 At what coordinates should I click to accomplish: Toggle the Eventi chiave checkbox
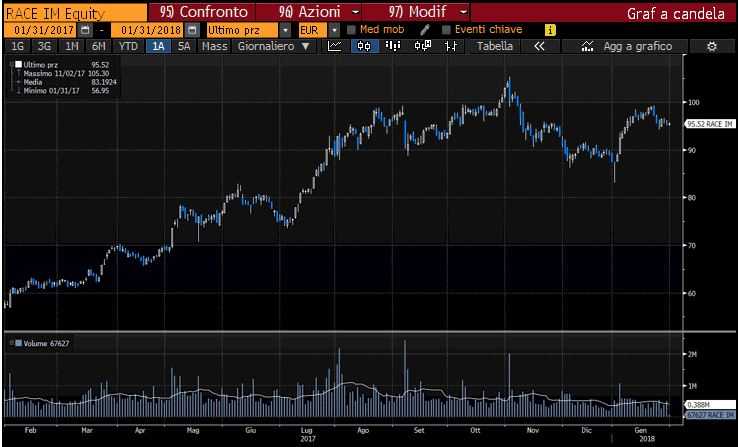pos(446,30)
